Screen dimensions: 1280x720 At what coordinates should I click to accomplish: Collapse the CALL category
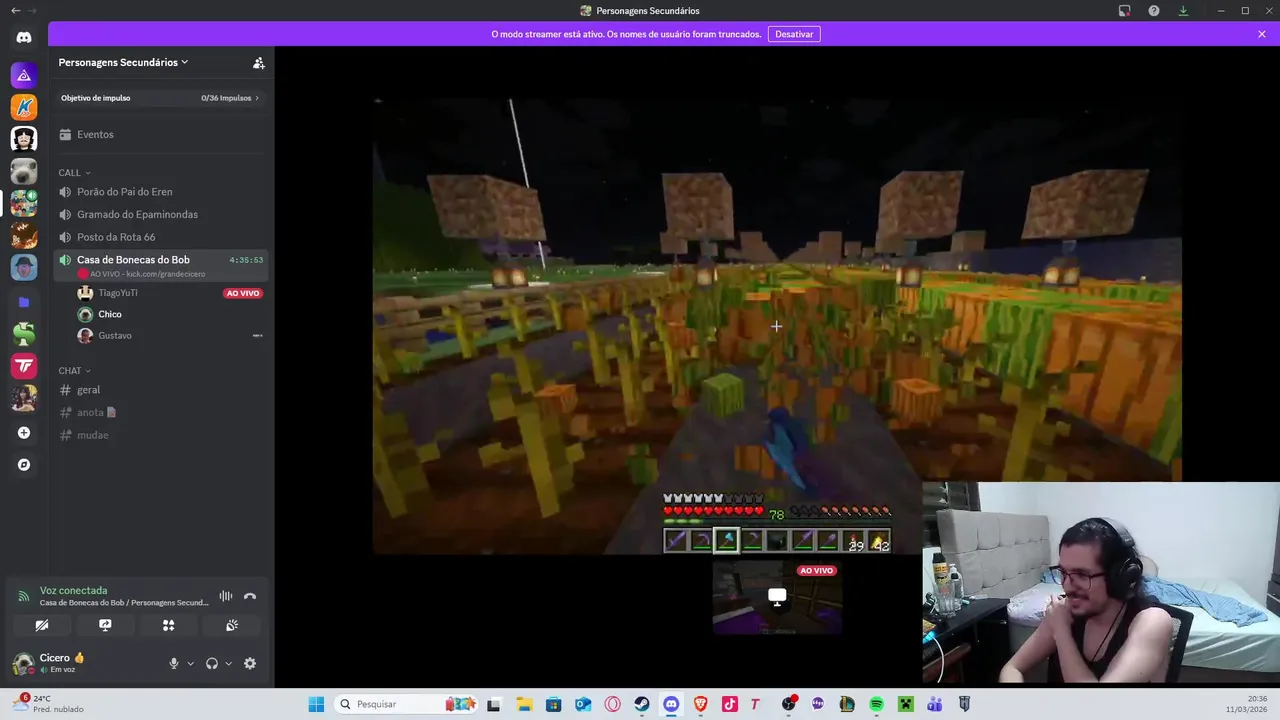coord(74,172)
